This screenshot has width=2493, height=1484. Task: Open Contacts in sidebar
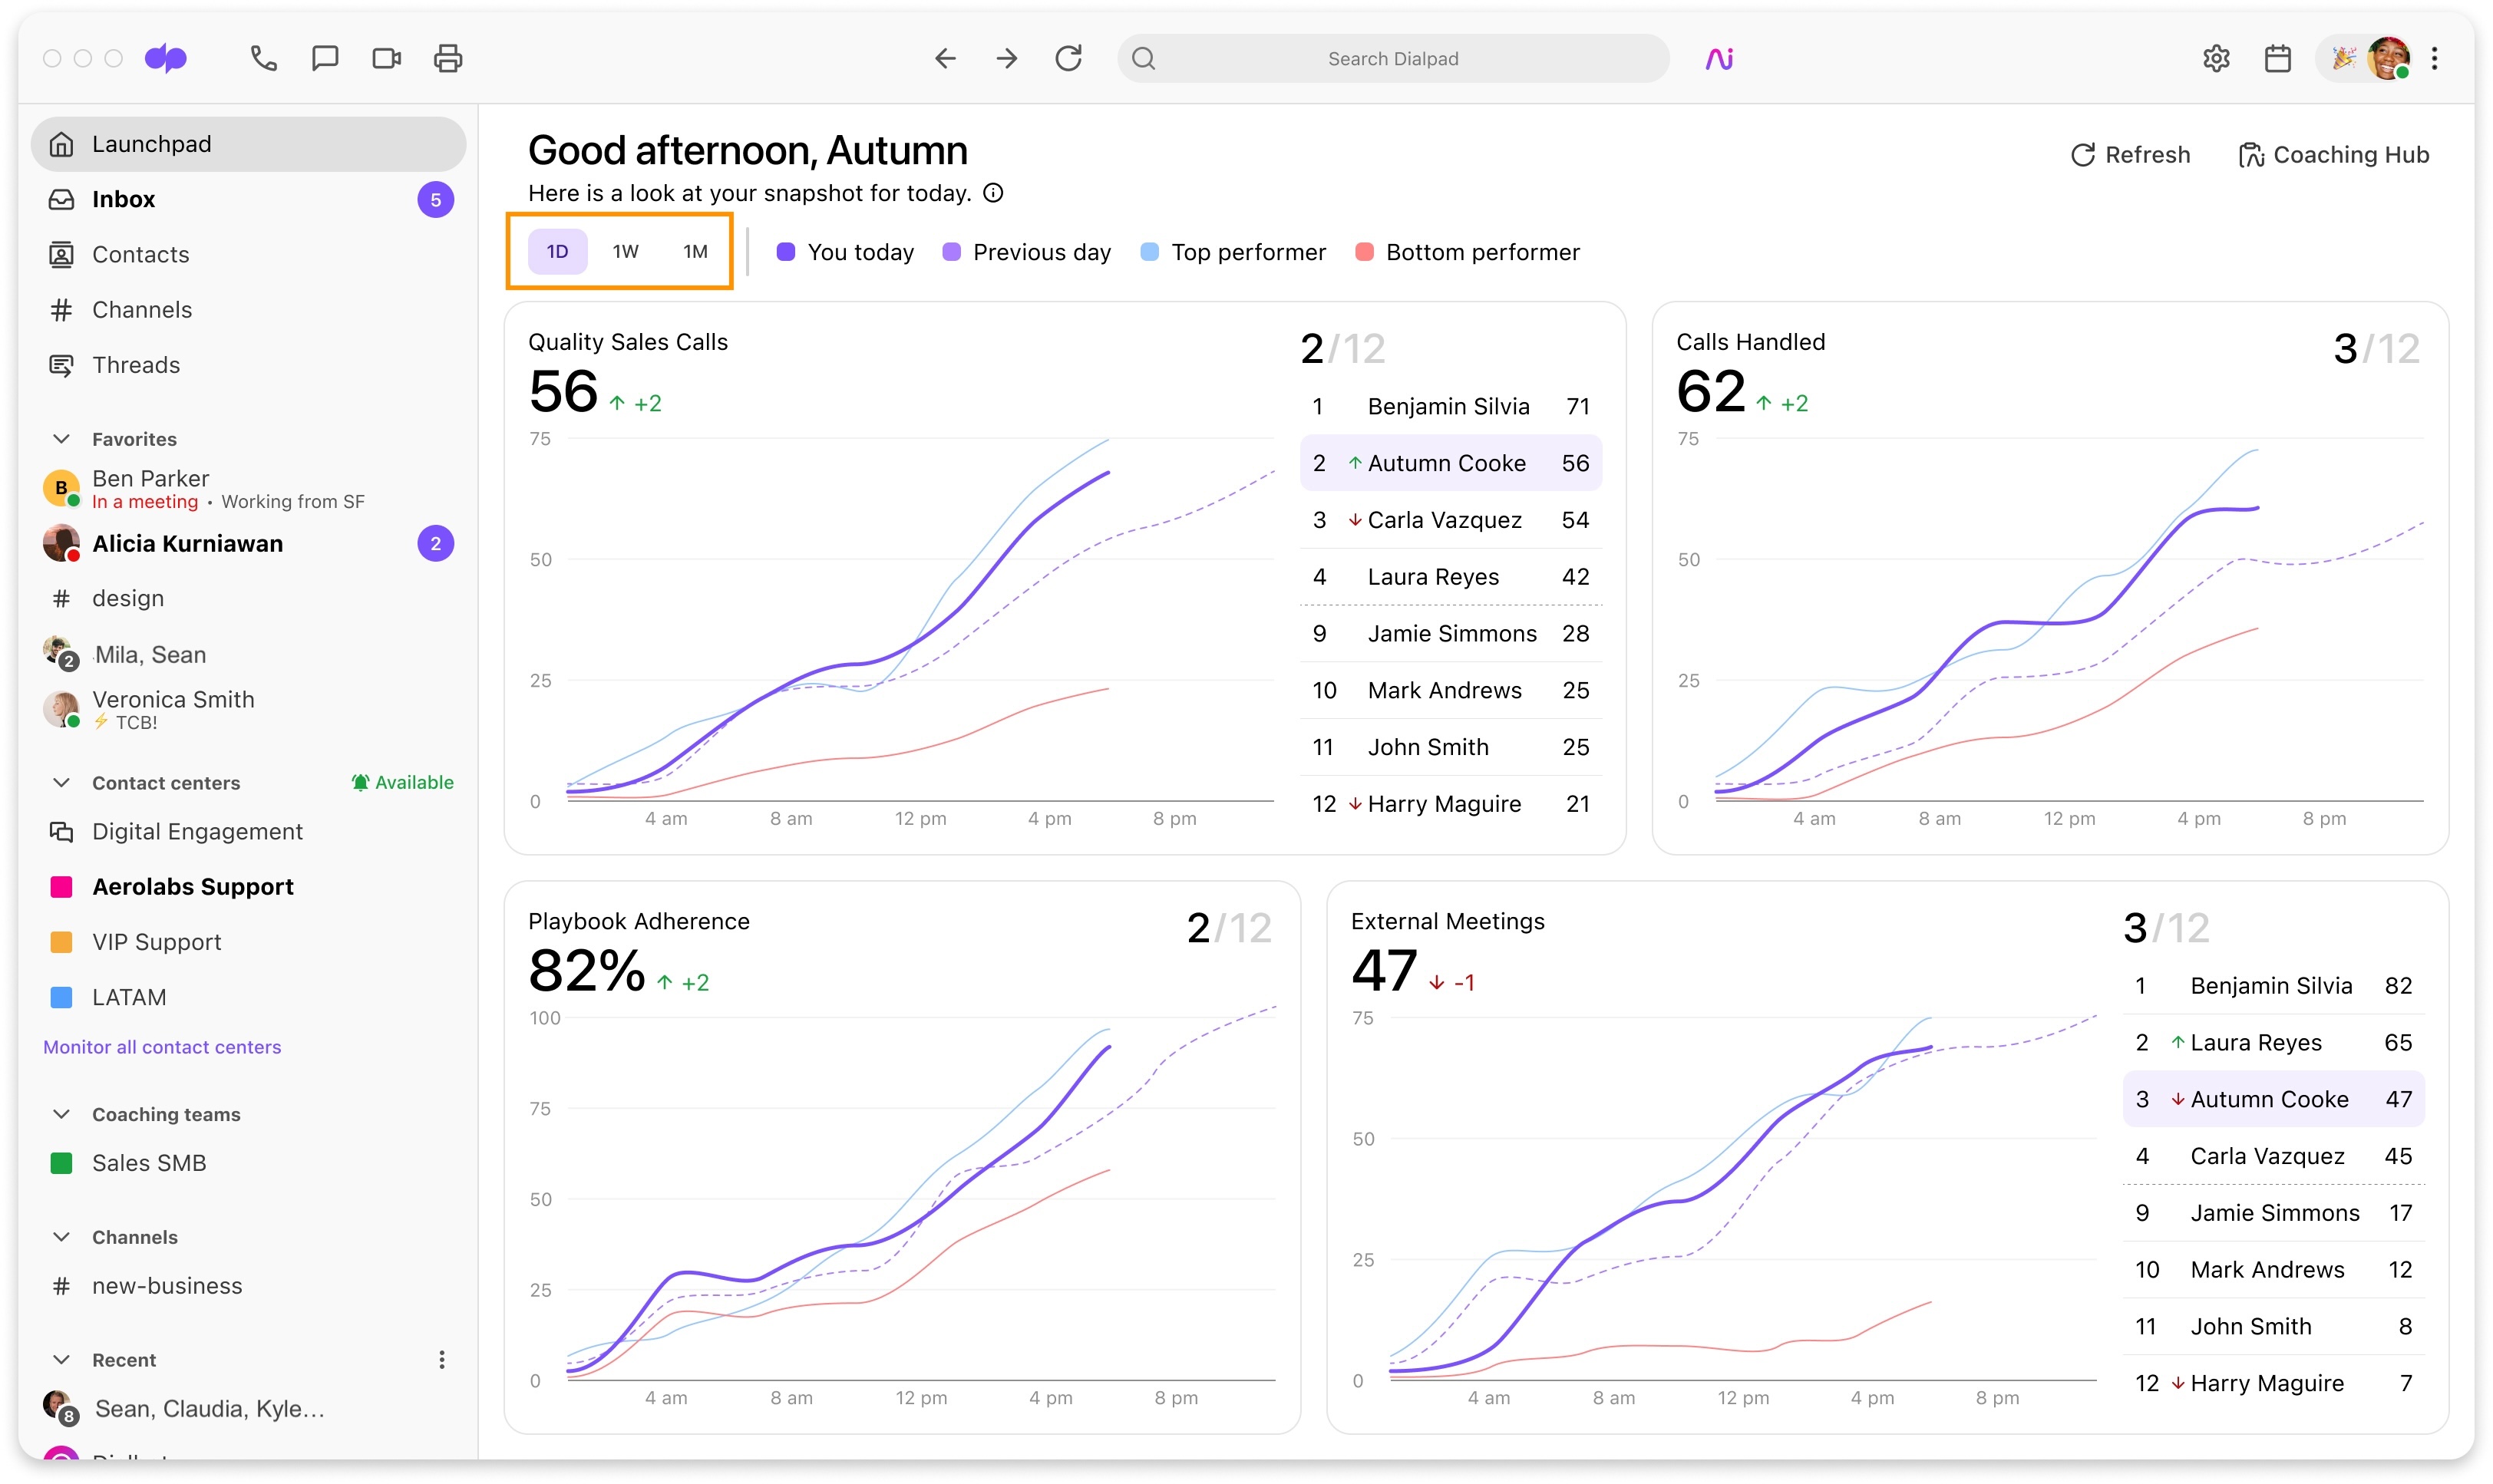248,254
